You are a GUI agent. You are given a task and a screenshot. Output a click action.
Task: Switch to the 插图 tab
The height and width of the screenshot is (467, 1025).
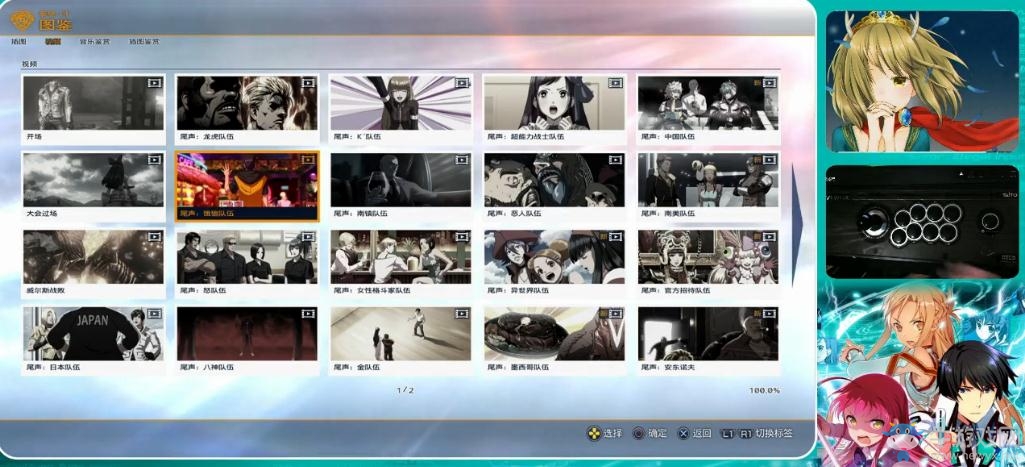tap(19, 42)
